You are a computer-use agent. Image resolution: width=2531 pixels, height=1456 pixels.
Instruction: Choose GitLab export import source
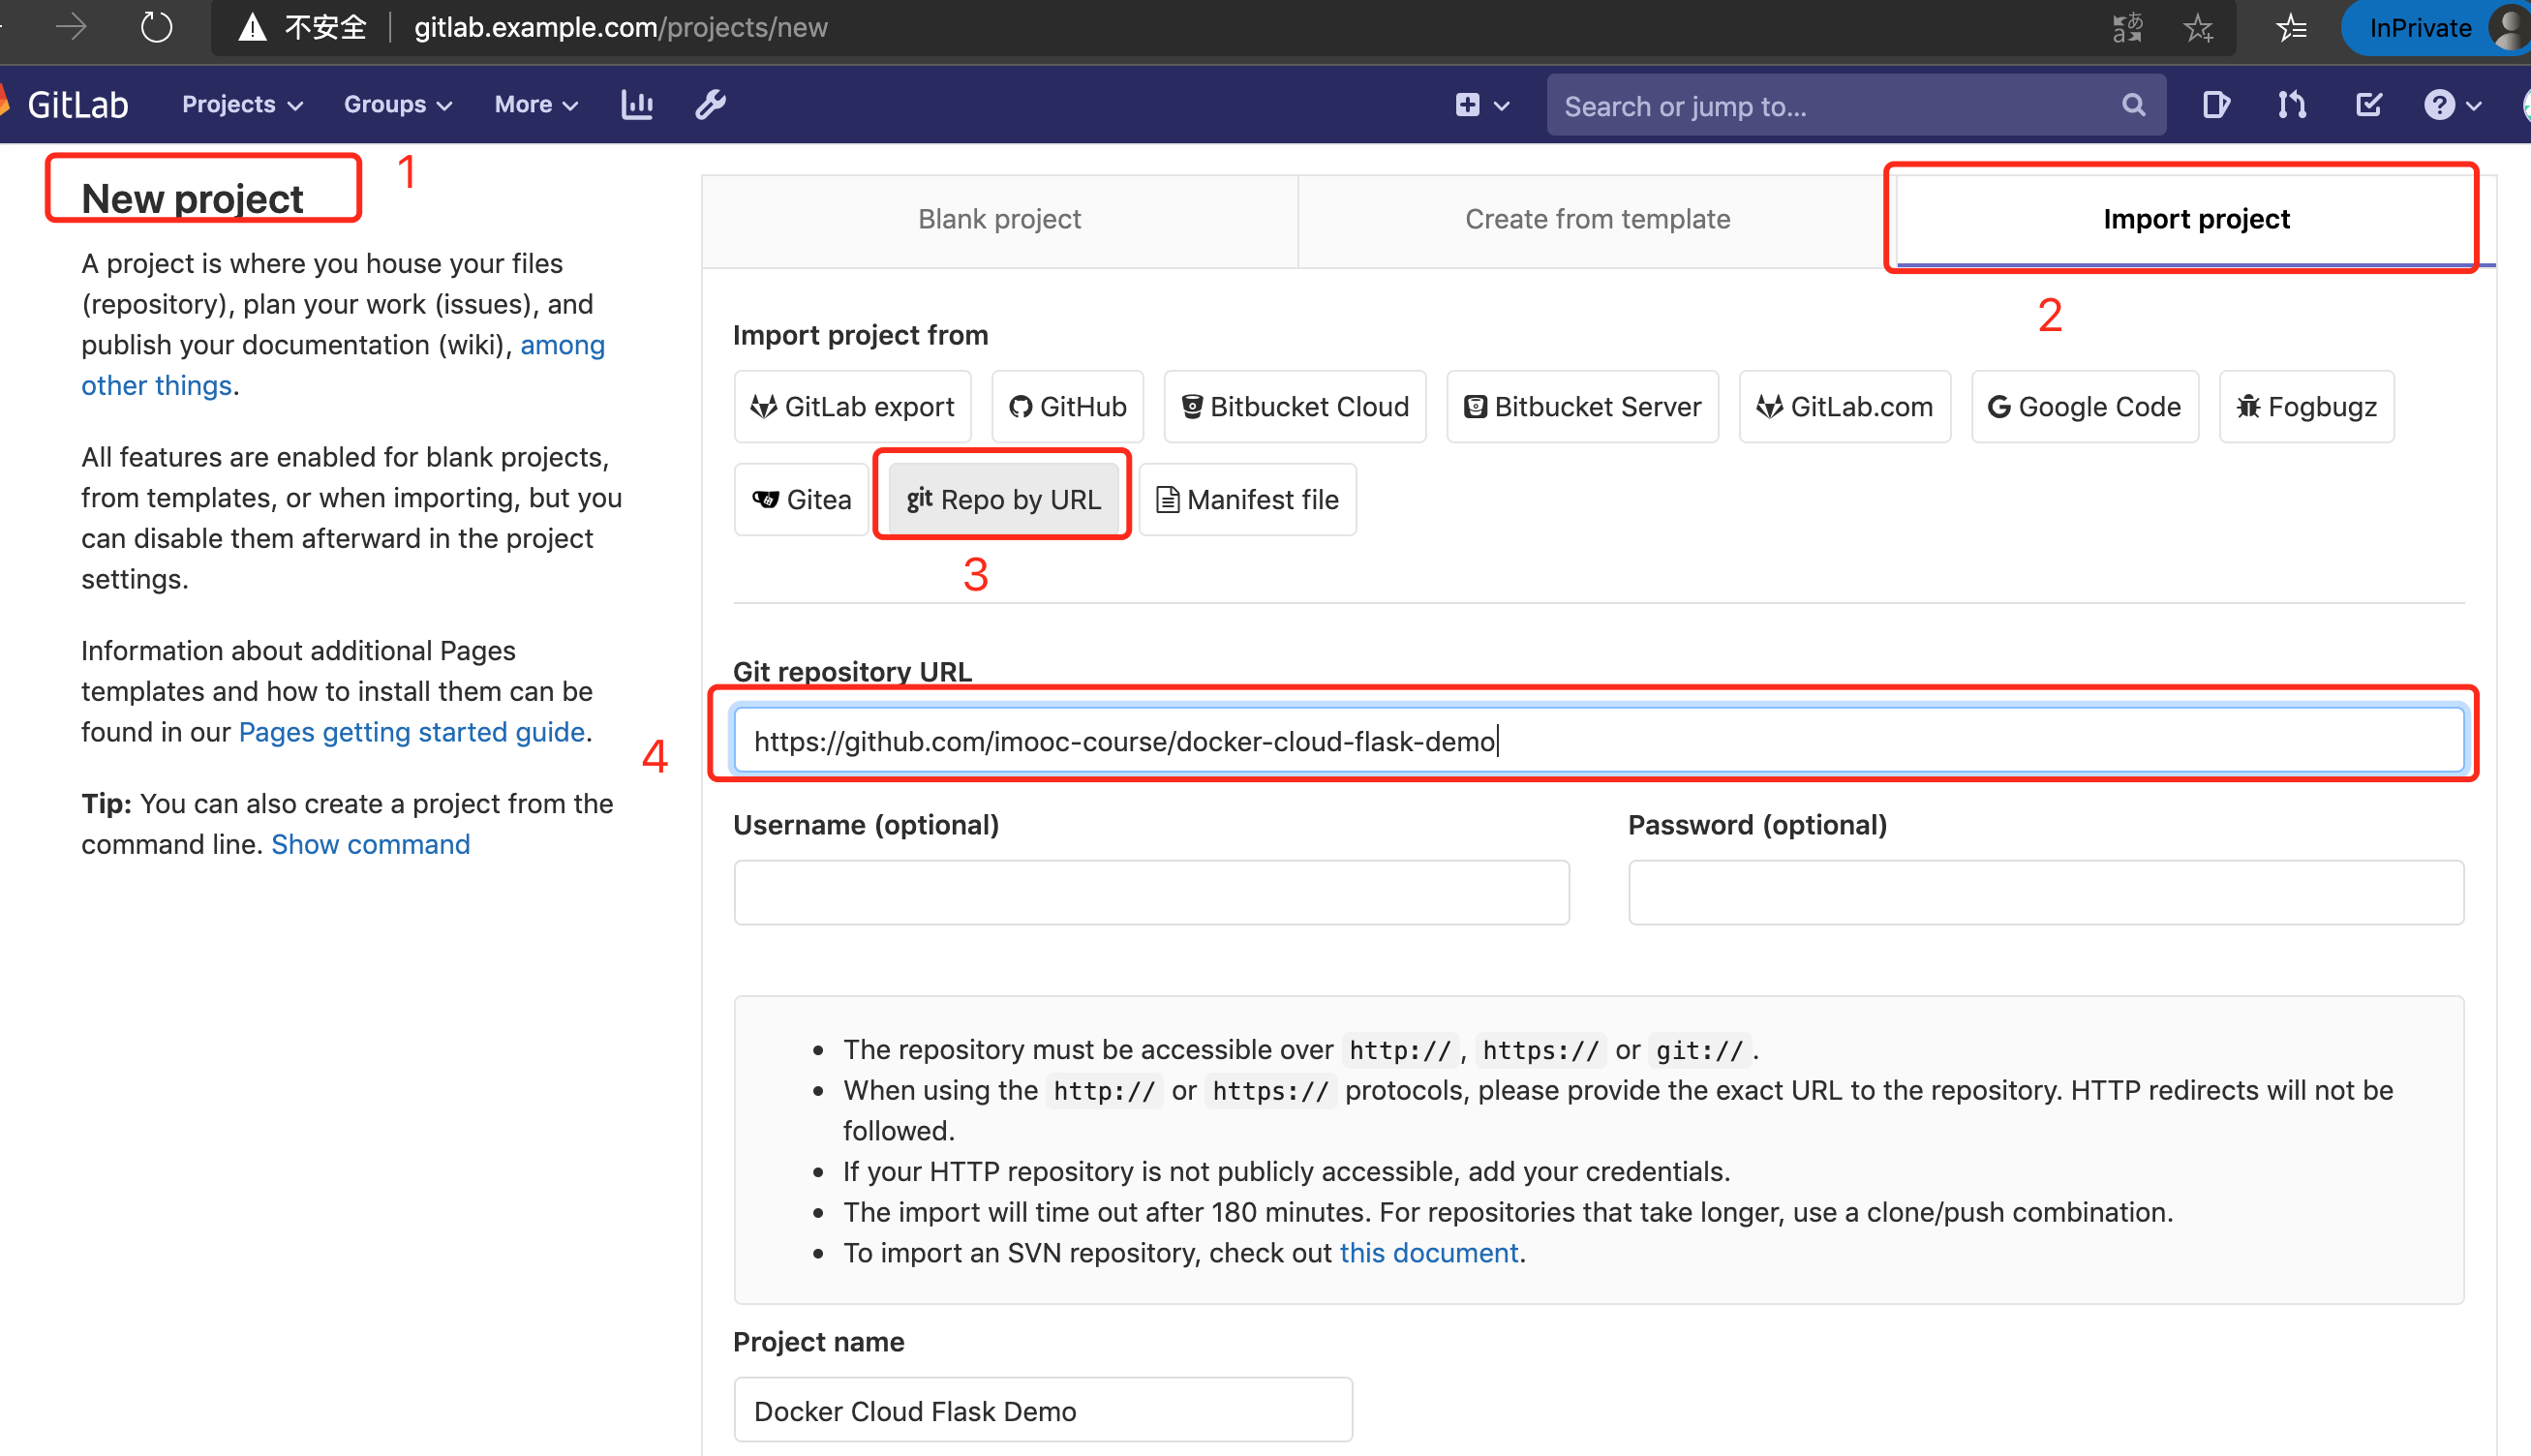click(x=853, y=407)
